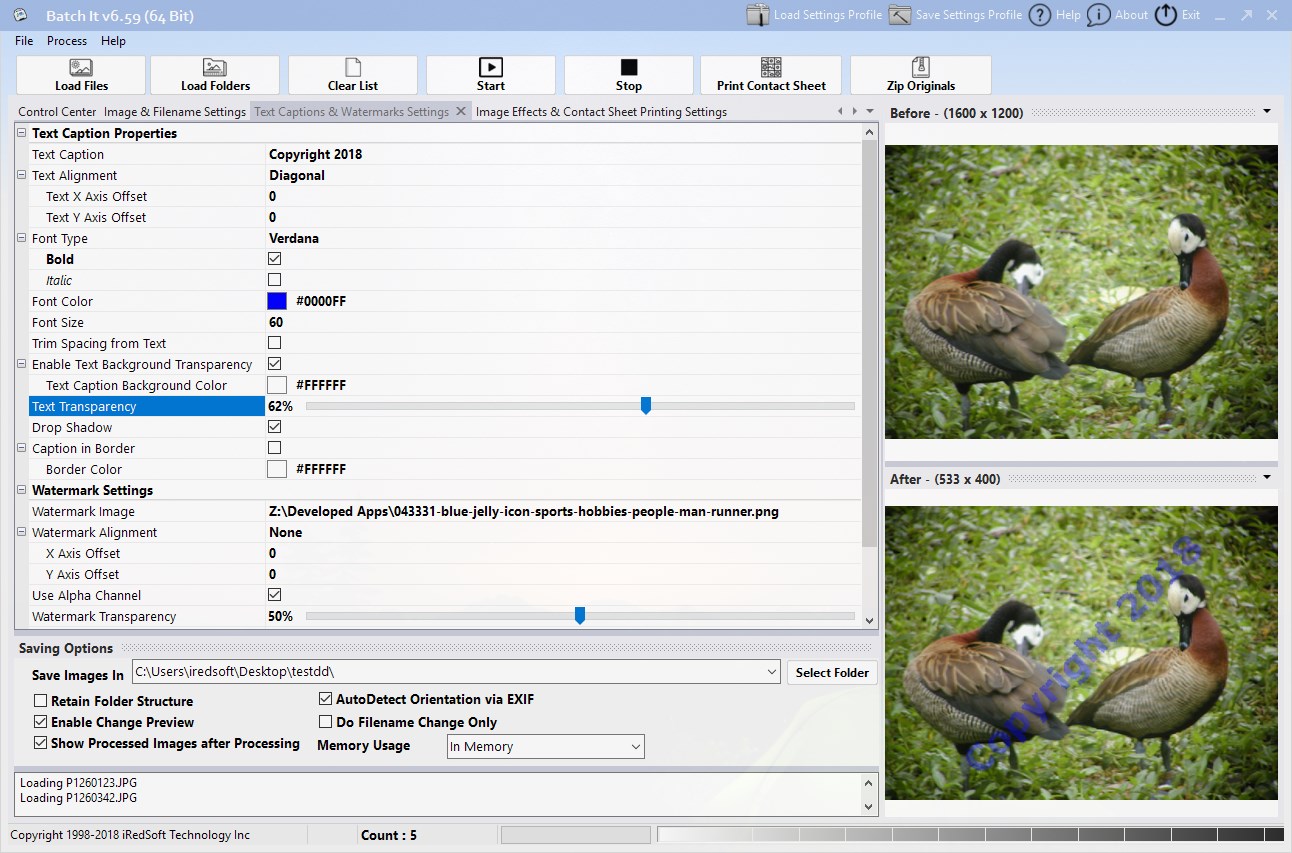Open Load Folders from the toolbar
The image size is (1292, 853).
pos(215,75)
